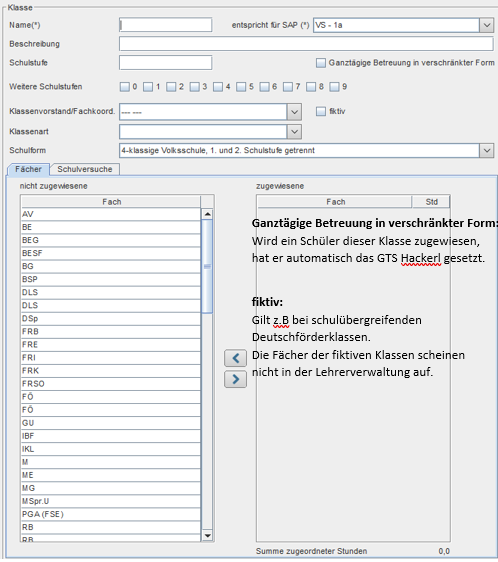The height and width of the screenshot is (562, 498).
Task: Toggle the fiktiv checkbox
Action: click(321, 111)
